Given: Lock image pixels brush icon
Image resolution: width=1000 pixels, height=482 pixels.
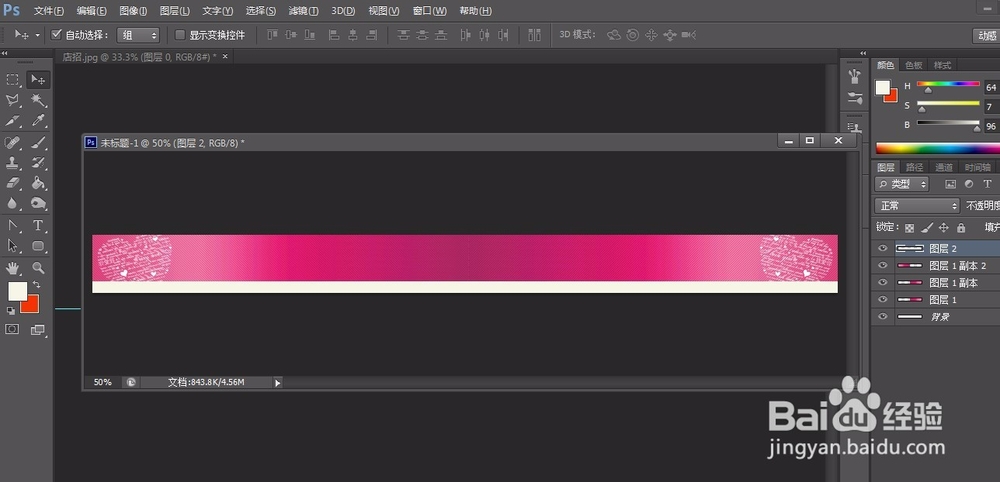Looking at the screenshot, I should click(927, 228).
